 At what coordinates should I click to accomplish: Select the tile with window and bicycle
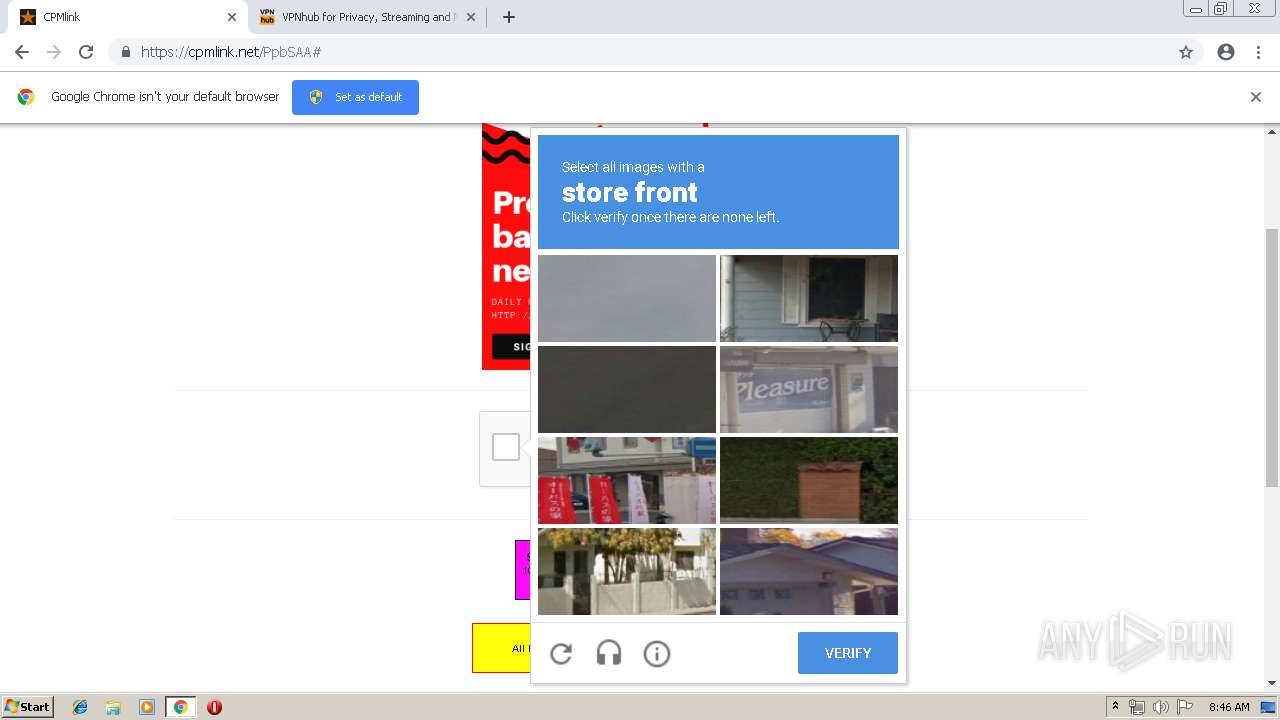809,298
